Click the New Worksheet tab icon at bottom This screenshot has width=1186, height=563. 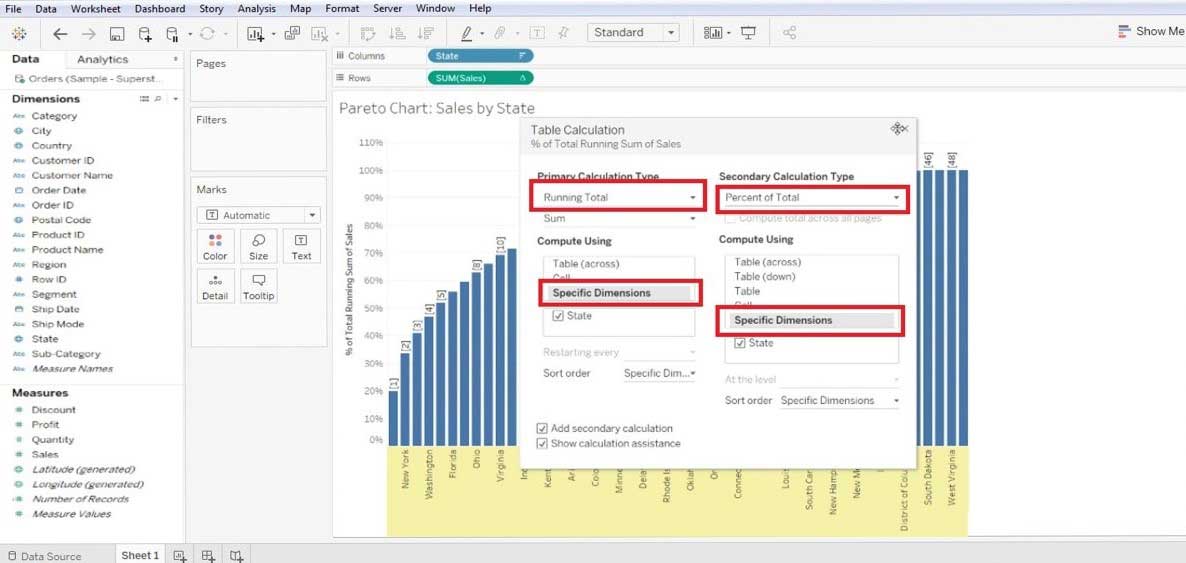(180, 556)
